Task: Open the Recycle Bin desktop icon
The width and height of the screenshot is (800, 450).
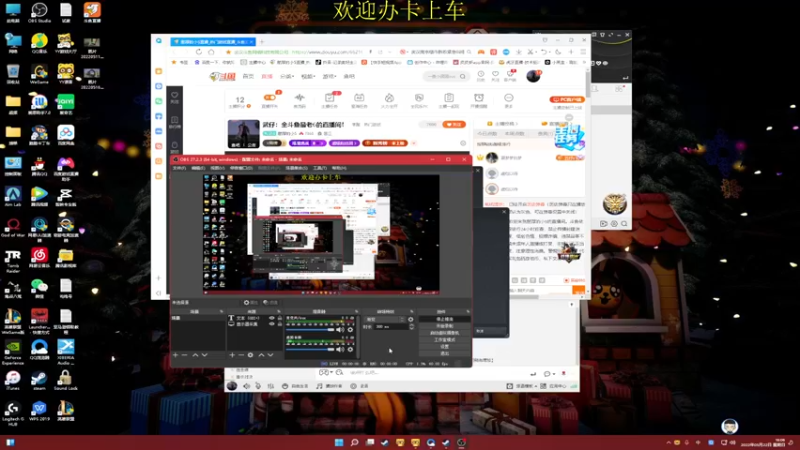Action: point(13,74)
